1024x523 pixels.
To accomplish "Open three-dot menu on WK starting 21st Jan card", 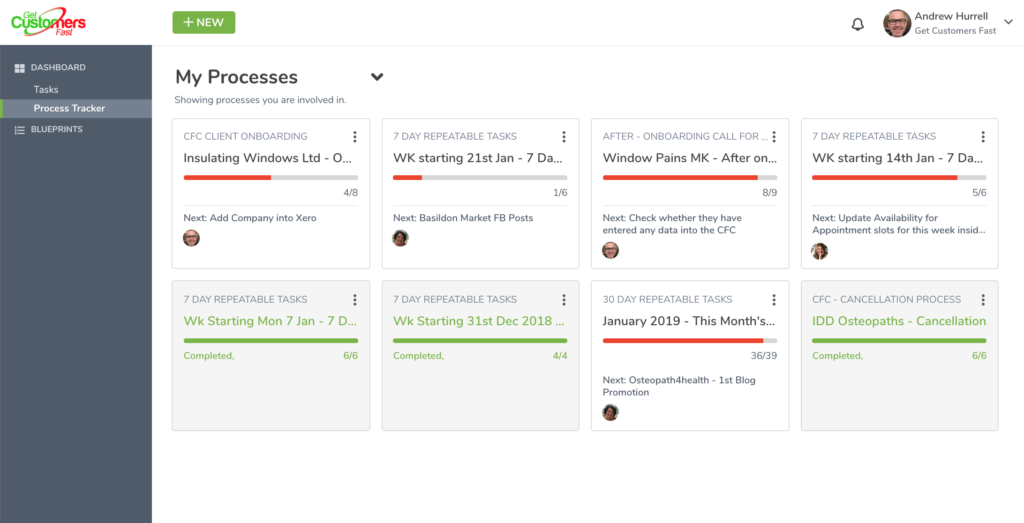I will pos(564,136).
